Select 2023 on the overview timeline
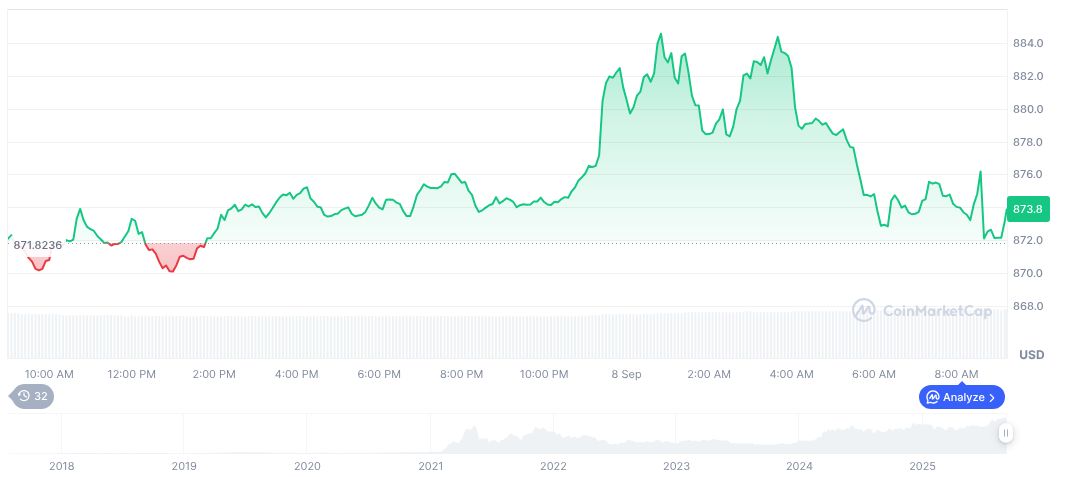The height and width of the screenshot is (477, 1072). click(677, 466)
